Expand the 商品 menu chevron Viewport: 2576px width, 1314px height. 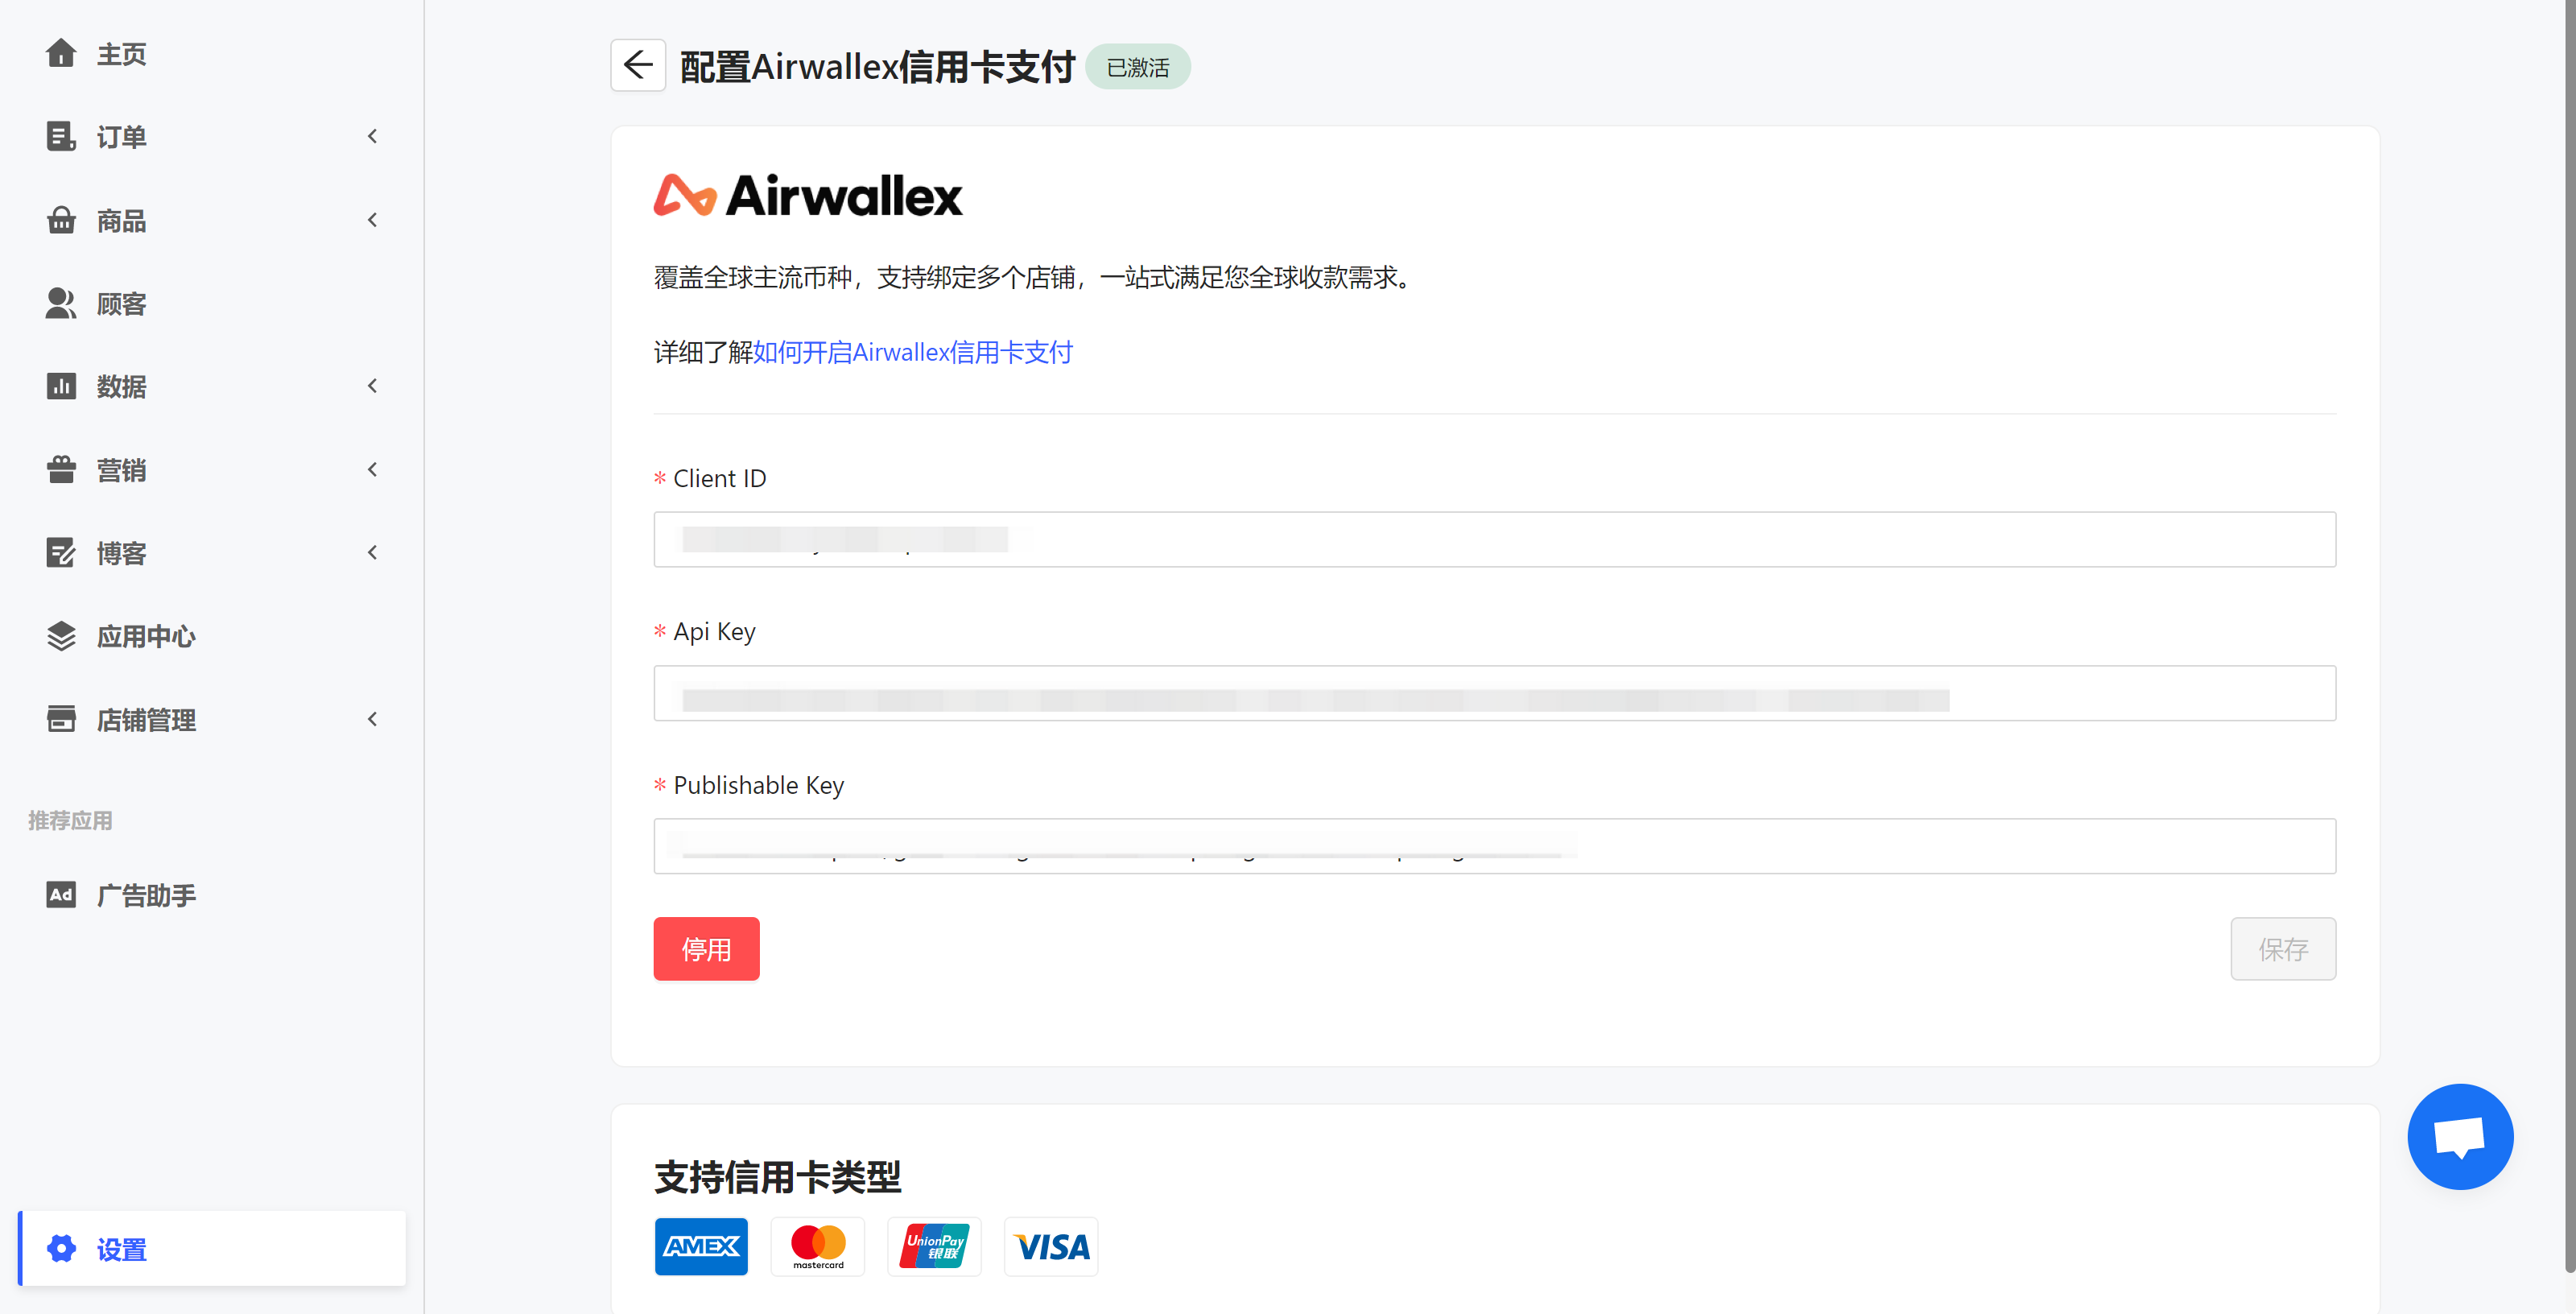[x=372, y=220]
